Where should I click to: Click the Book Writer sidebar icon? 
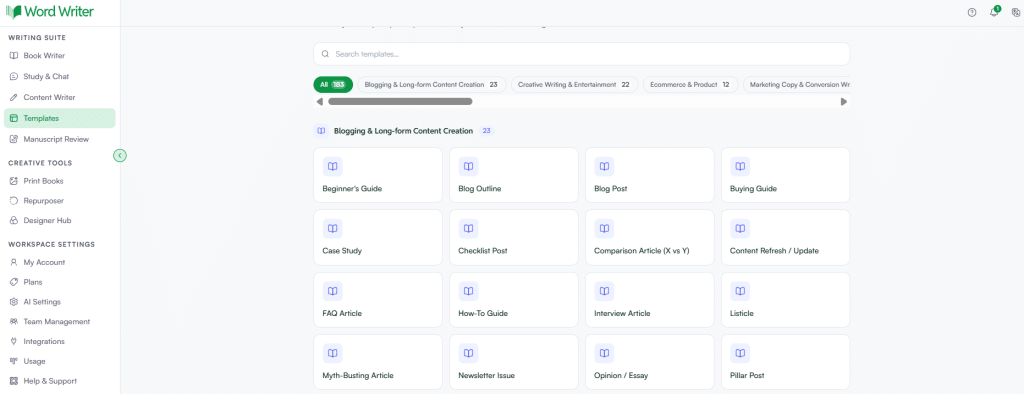(14, 56)
